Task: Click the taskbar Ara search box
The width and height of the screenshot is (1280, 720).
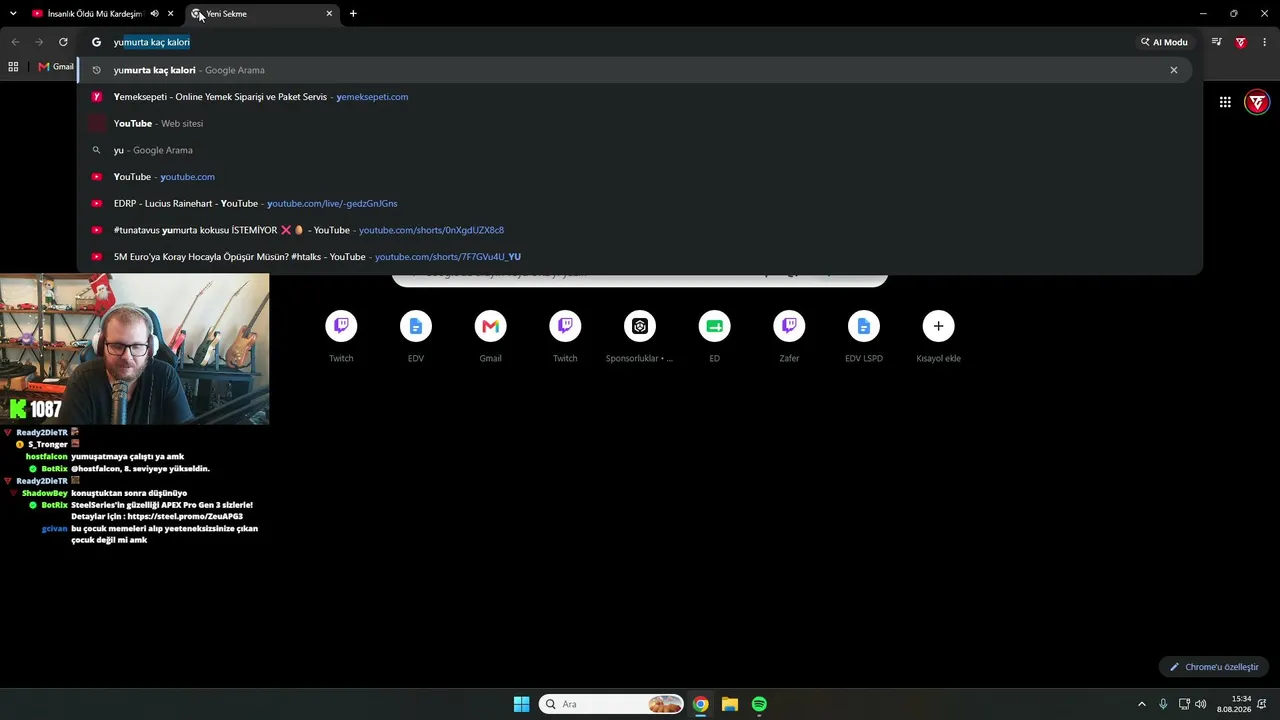Action: (612, 704)
